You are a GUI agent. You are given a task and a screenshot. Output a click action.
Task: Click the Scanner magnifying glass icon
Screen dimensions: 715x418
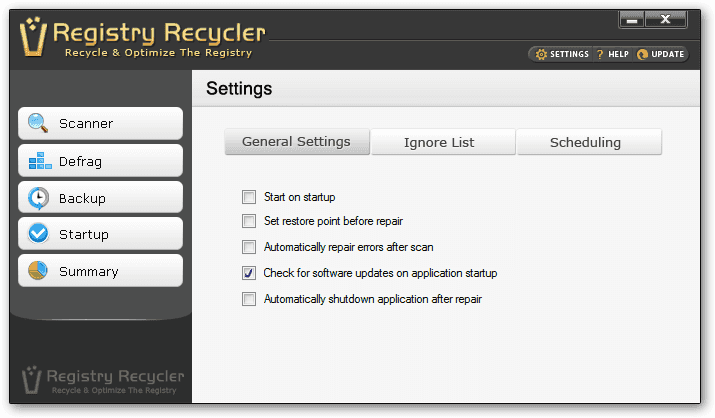[38, 123]
